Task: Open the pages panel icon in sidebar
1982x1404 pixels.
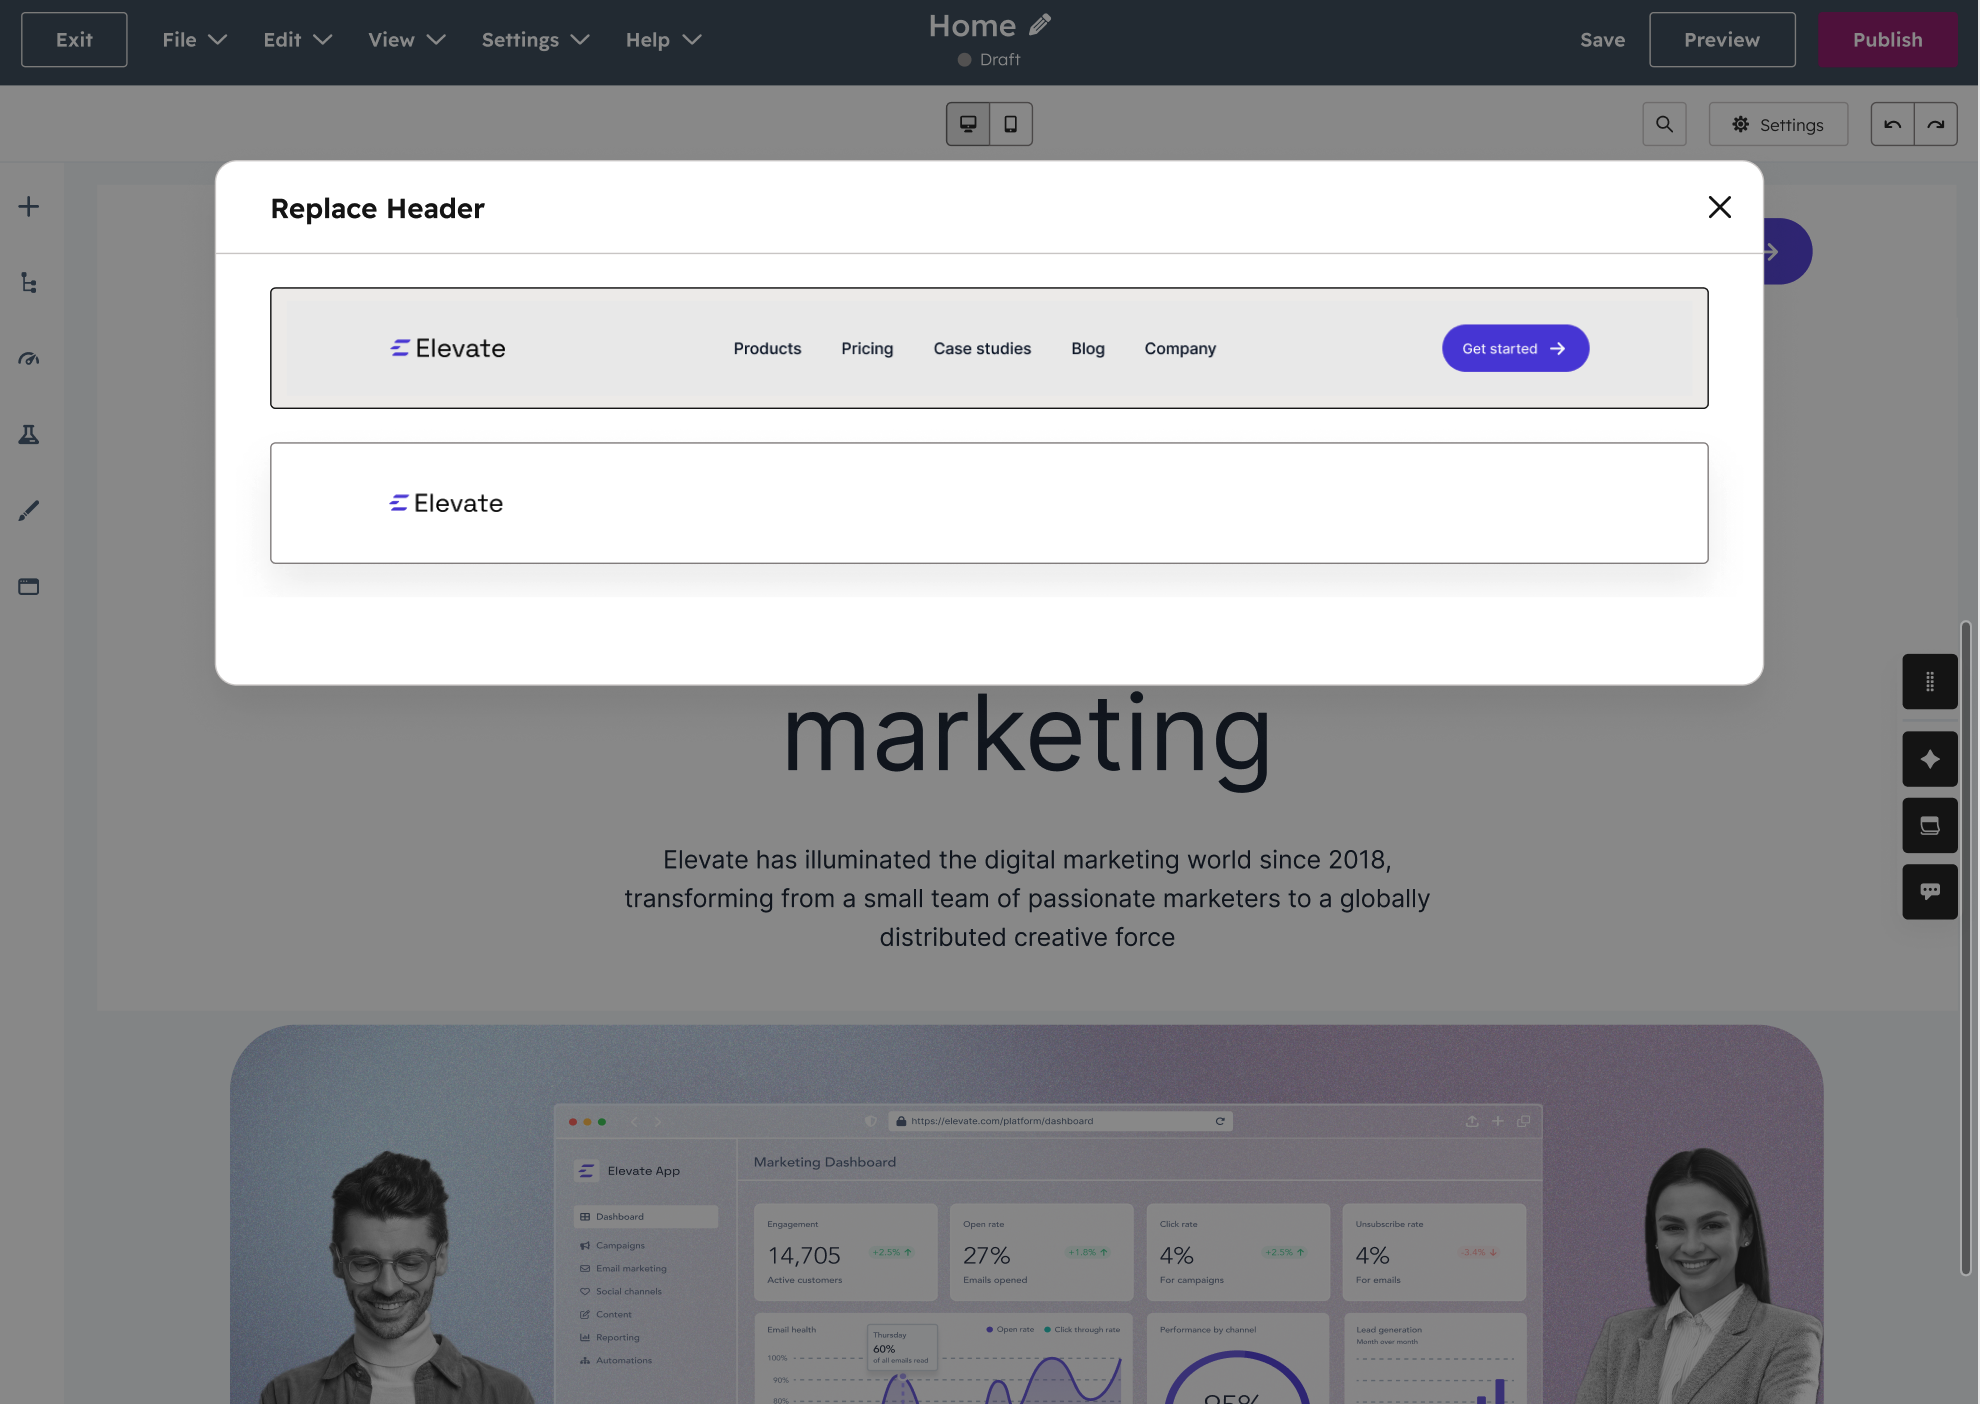Action: 28,586
